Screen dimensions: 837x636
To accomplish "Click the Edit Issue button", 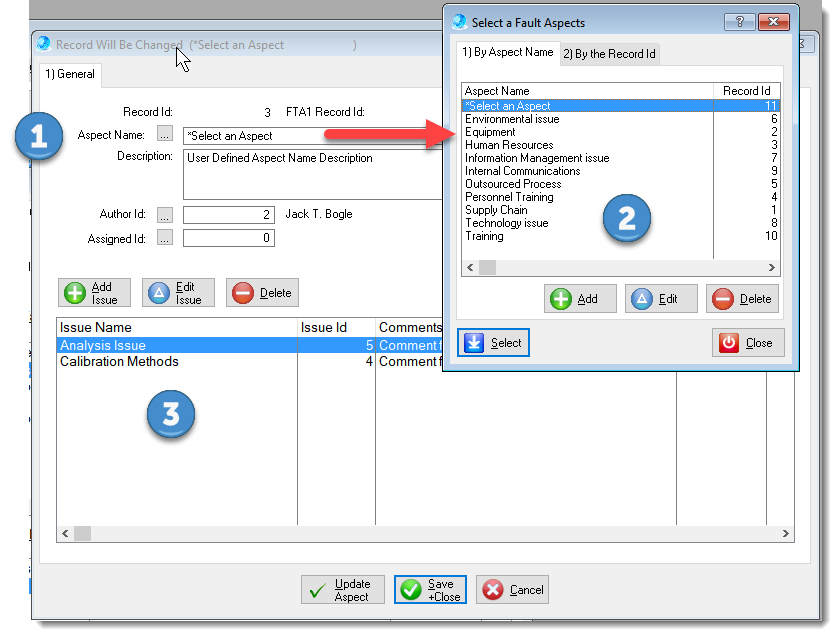I will pyautogui.click(x=177, y=293).
